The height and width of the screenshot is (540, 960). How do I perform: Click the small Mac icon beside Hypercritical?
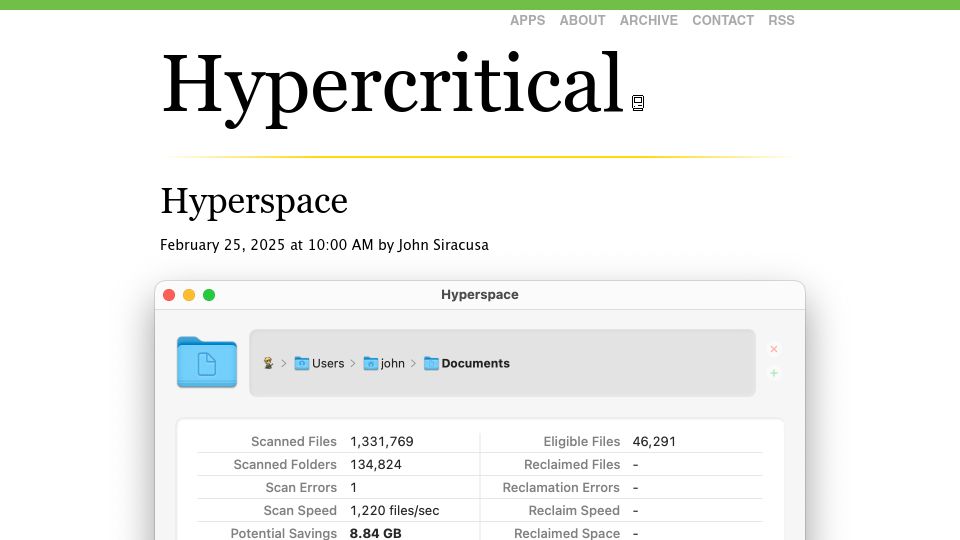pos(638,103)
